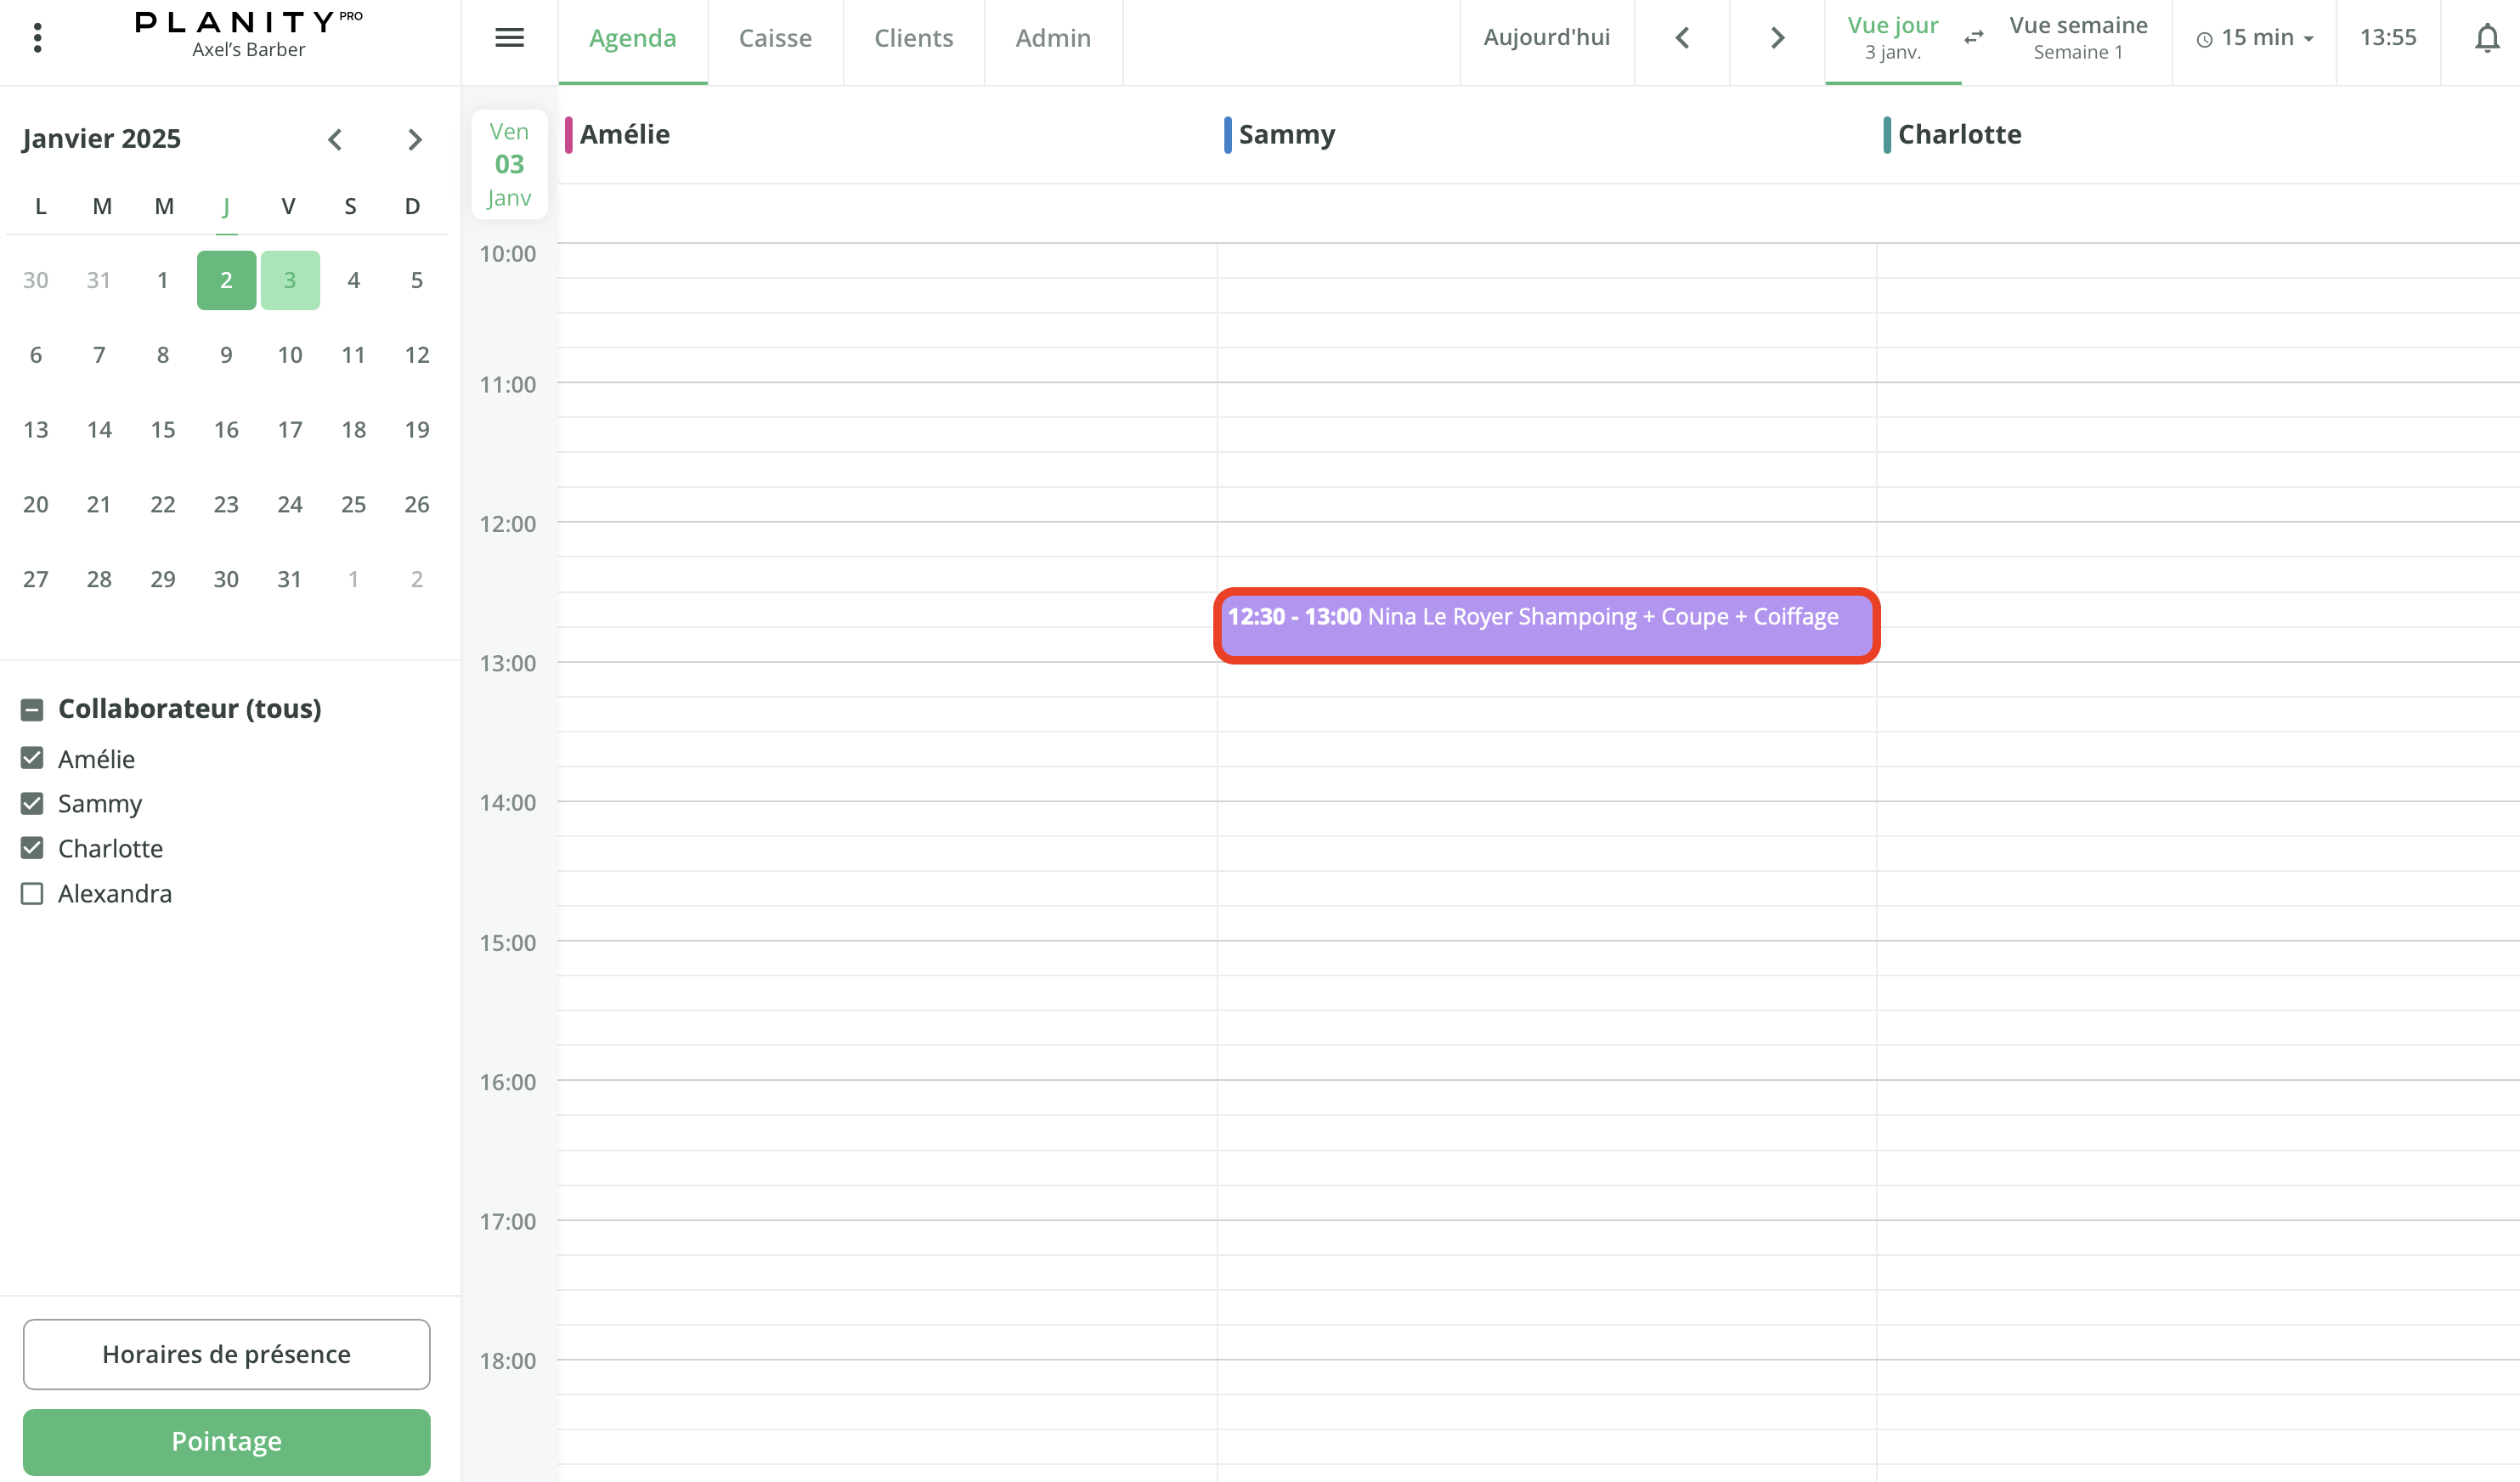Show previous month in mini calendar

coord(335,139)
